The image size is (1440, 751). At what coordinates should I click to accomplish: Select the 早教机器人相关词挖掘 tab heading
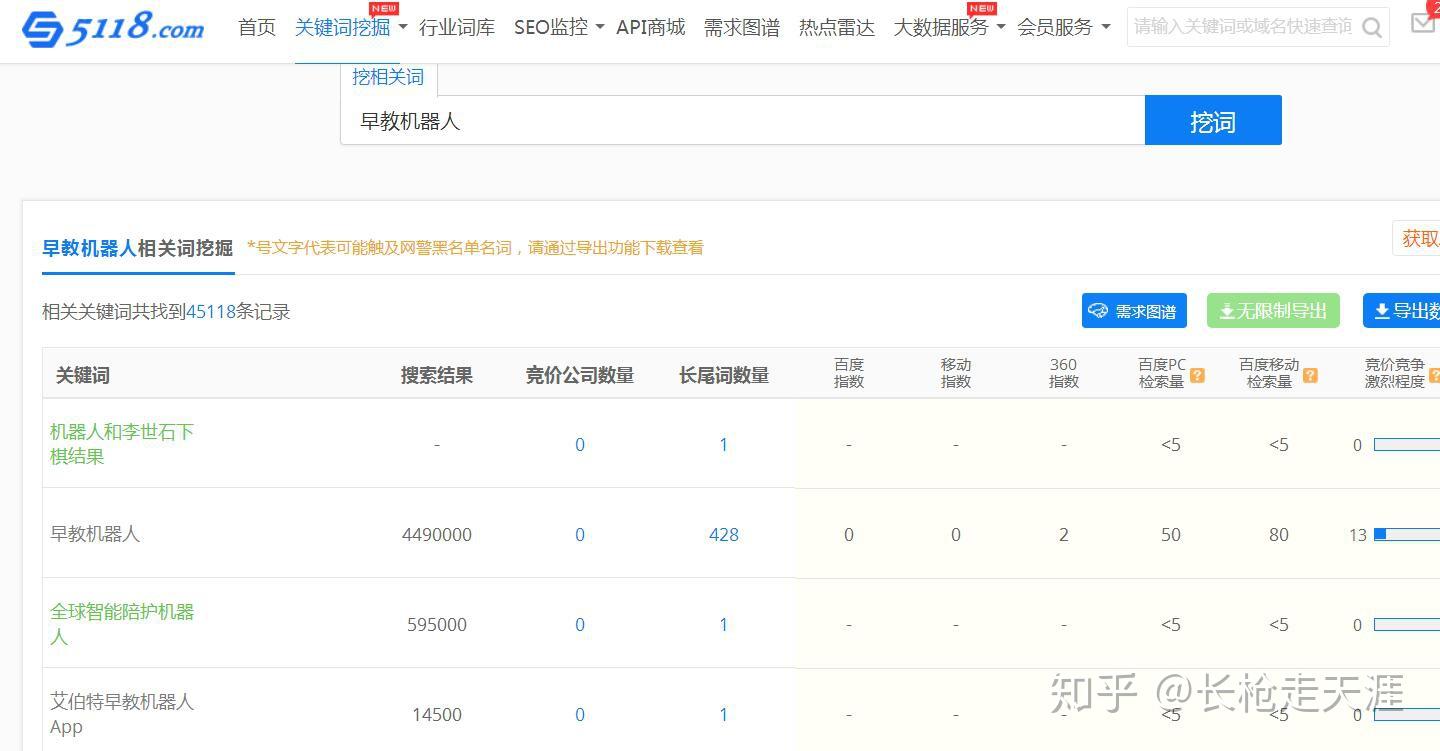(137, 248)
